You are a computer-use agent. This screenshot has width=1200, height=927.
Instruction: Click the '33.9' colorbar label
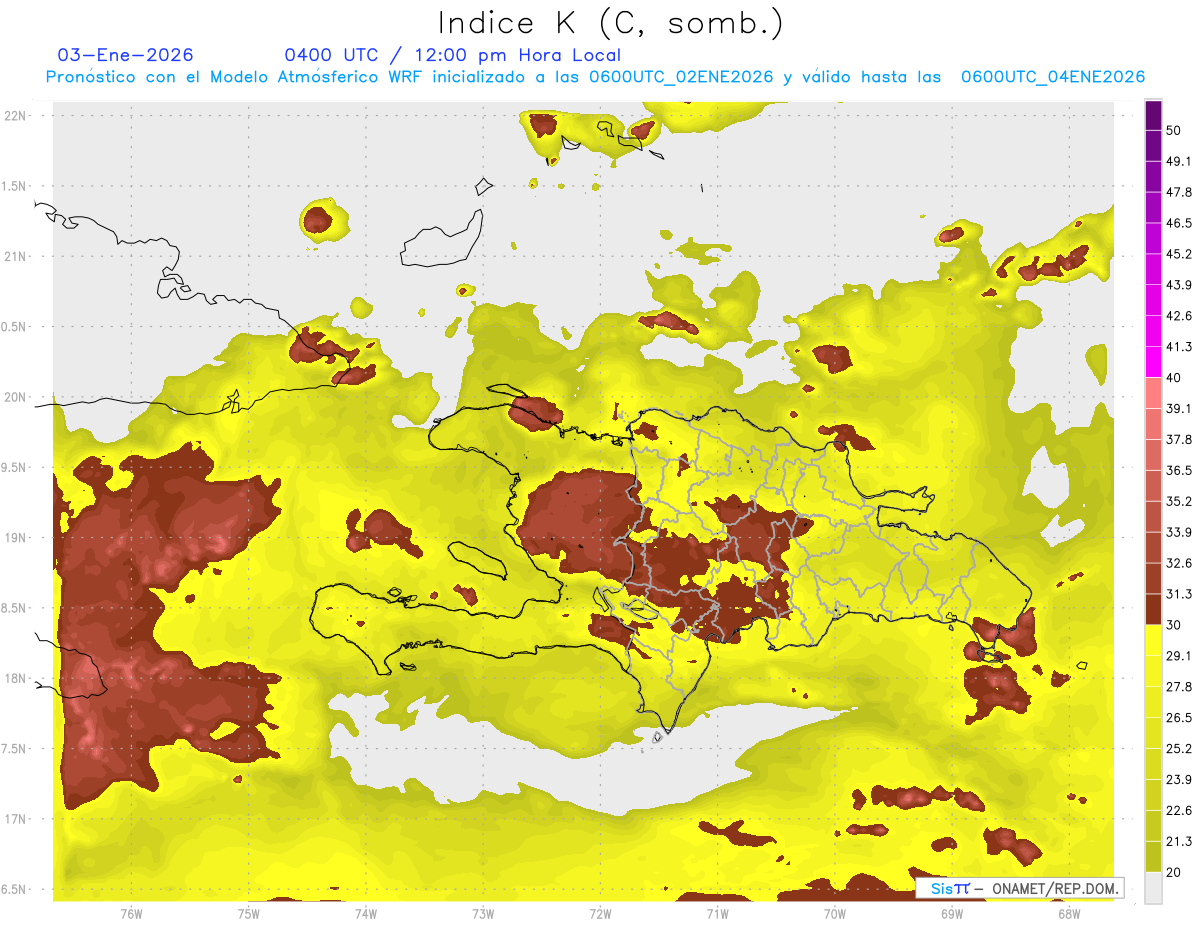tap(1179, 532)
